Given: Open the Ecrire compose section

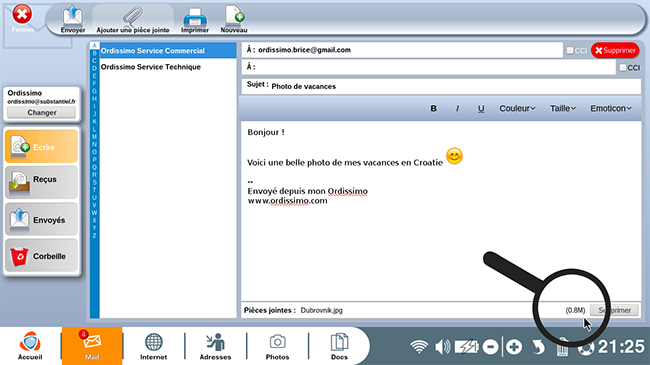Looking at the screenshot, I should pyautogui.click(x=41, y=146).
